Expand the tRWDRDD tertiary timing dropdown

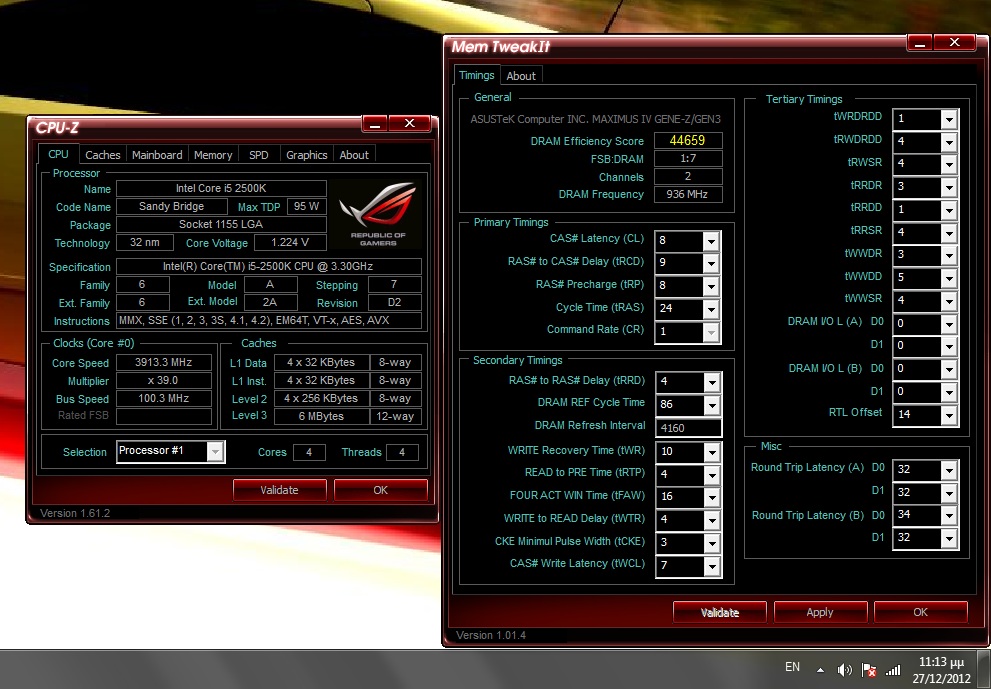(x=949, y=142)
